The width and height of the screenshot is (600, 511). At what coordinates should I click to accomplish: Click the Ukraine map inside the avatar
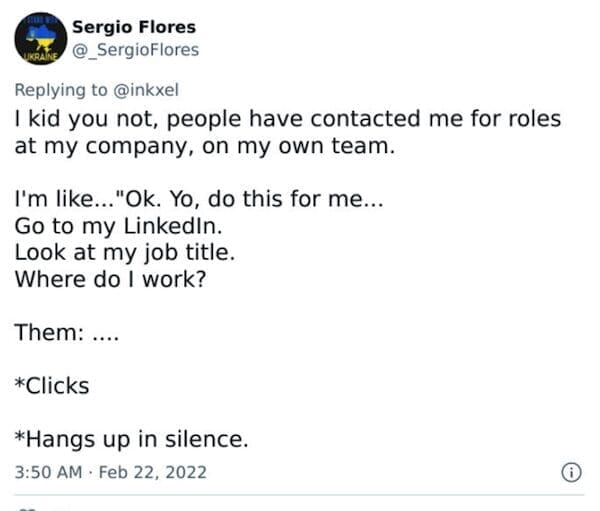41,38
